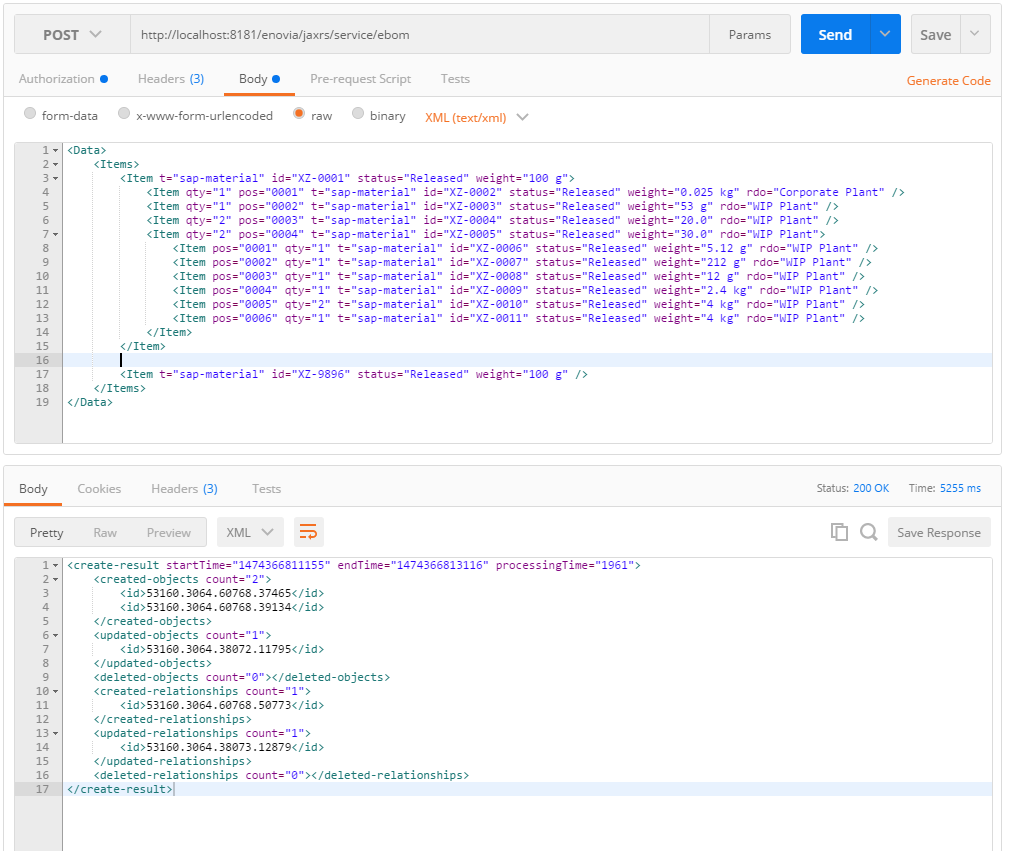Click the Send button

point(835,34)
